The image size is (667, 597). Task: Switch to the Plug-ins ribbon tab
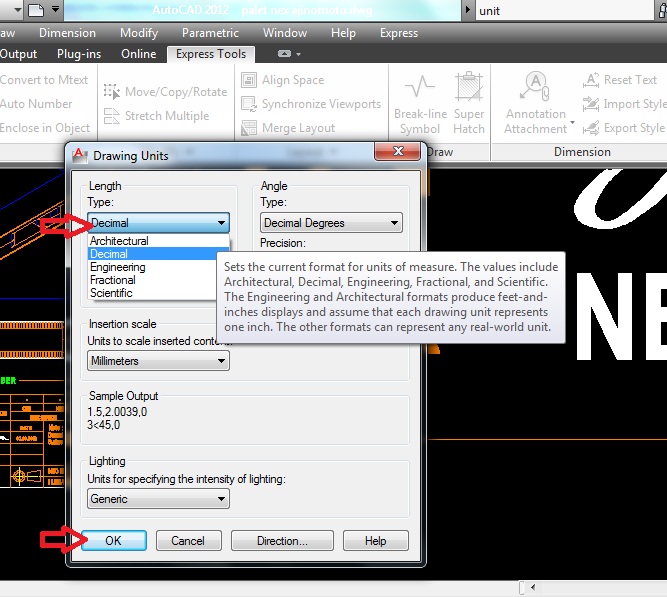click(79, 54)
